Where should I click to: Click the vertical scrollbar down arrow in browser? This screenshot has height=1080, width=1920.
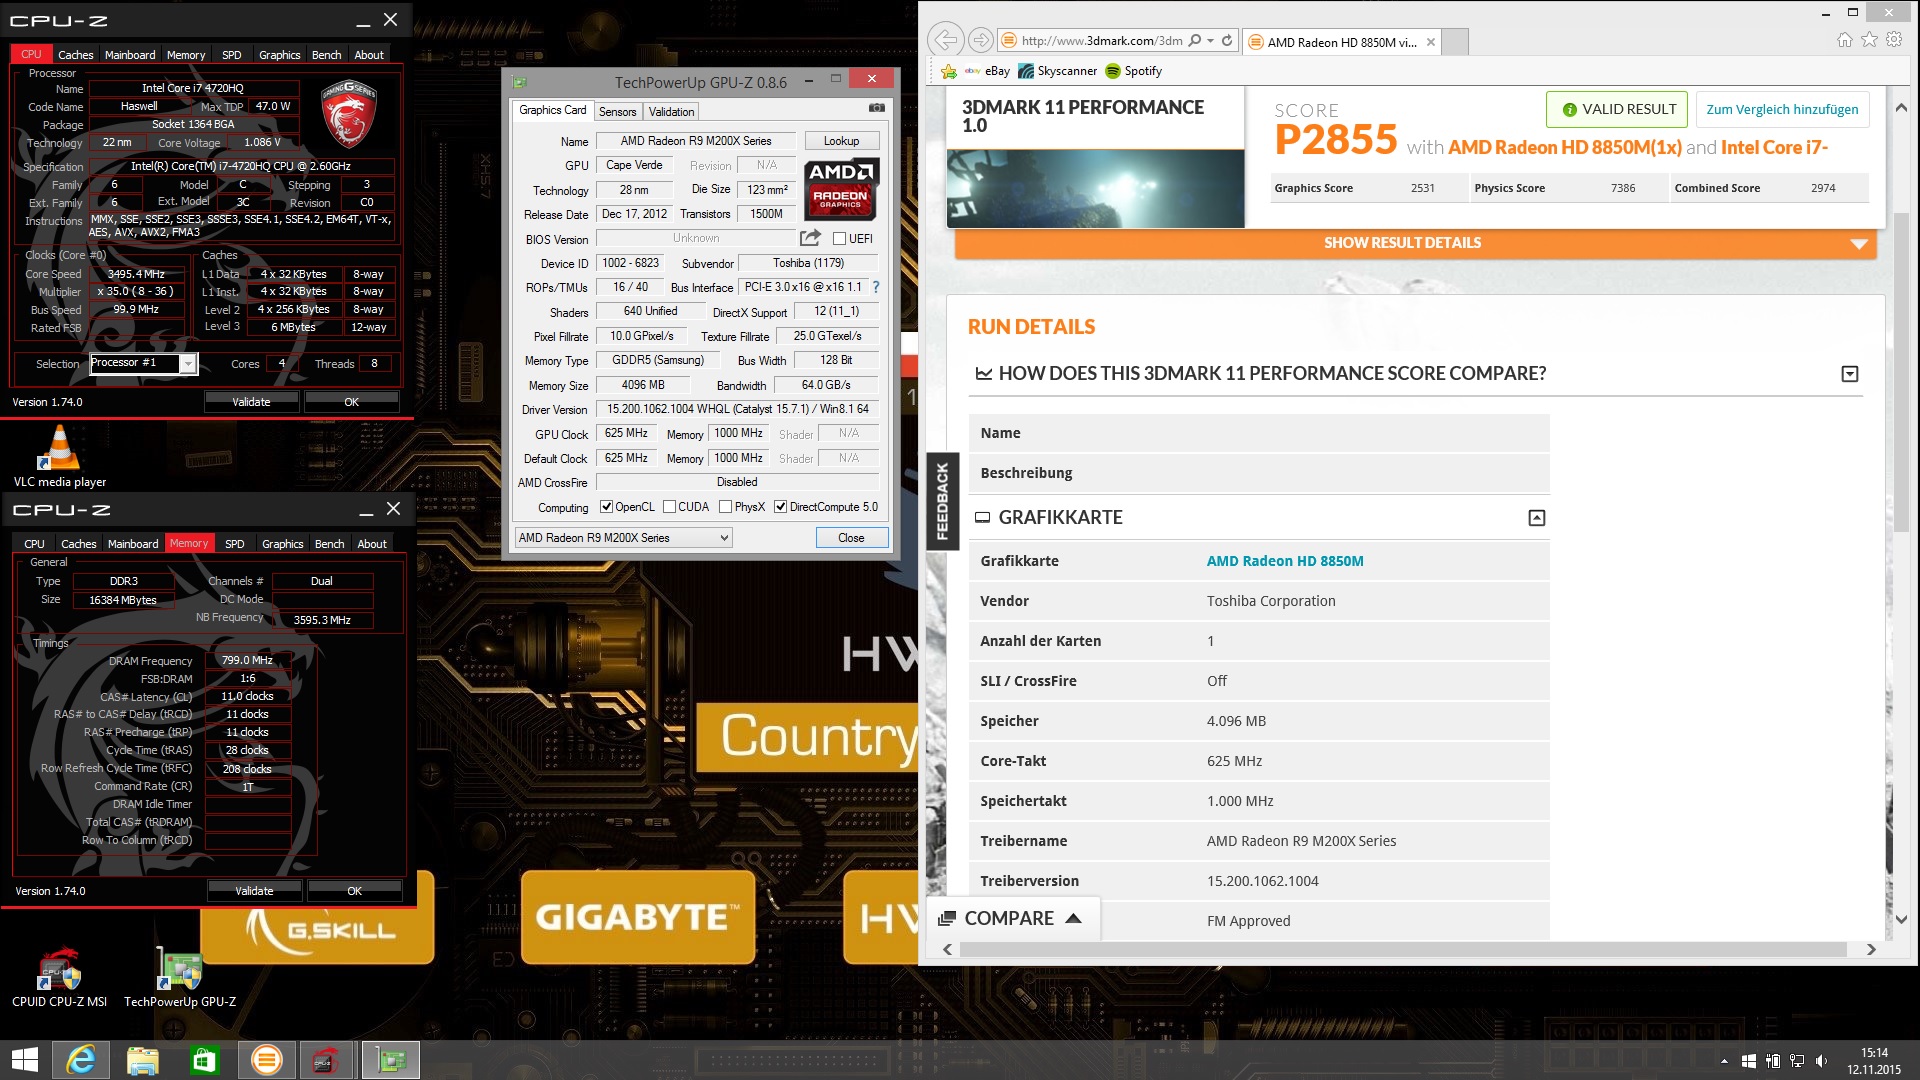tap(1901, 920)
